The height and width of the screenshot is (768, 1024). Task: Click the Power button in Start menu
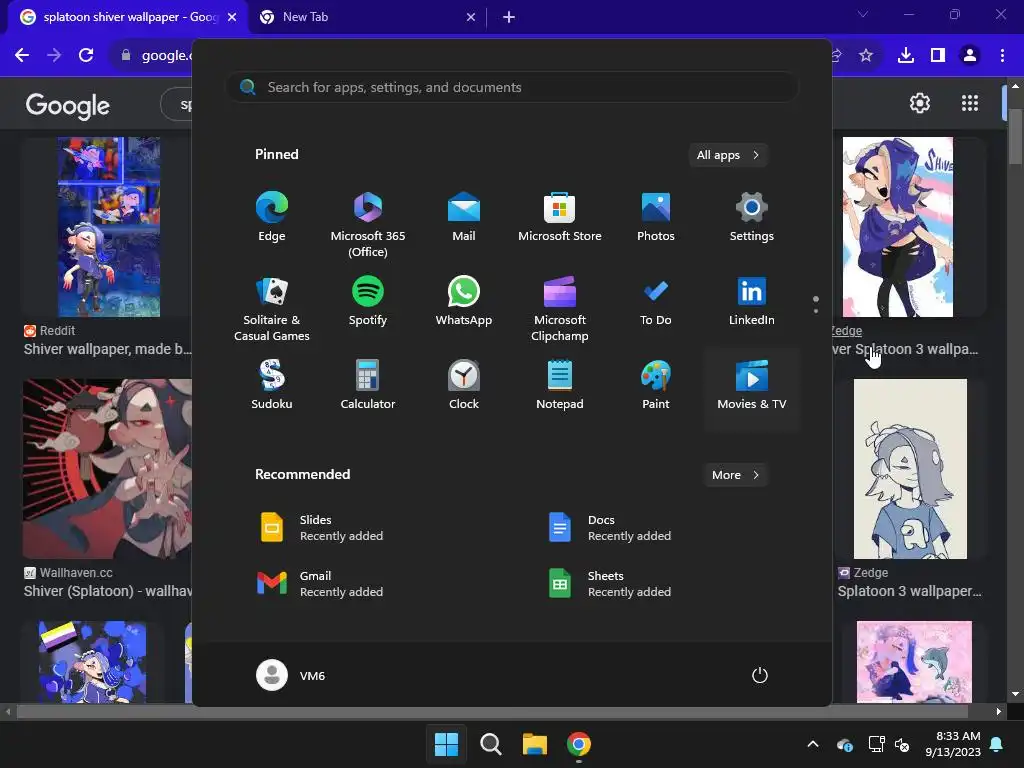point(760,675)
